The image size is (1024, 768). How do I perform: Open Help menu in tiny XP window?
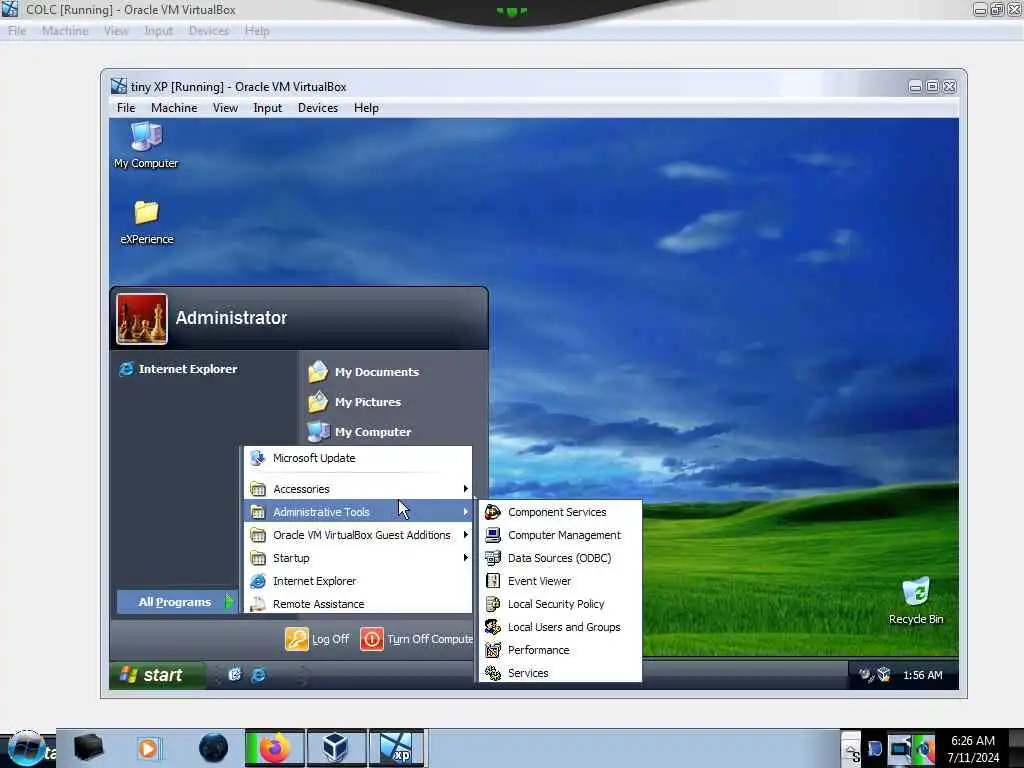point(366,108)
